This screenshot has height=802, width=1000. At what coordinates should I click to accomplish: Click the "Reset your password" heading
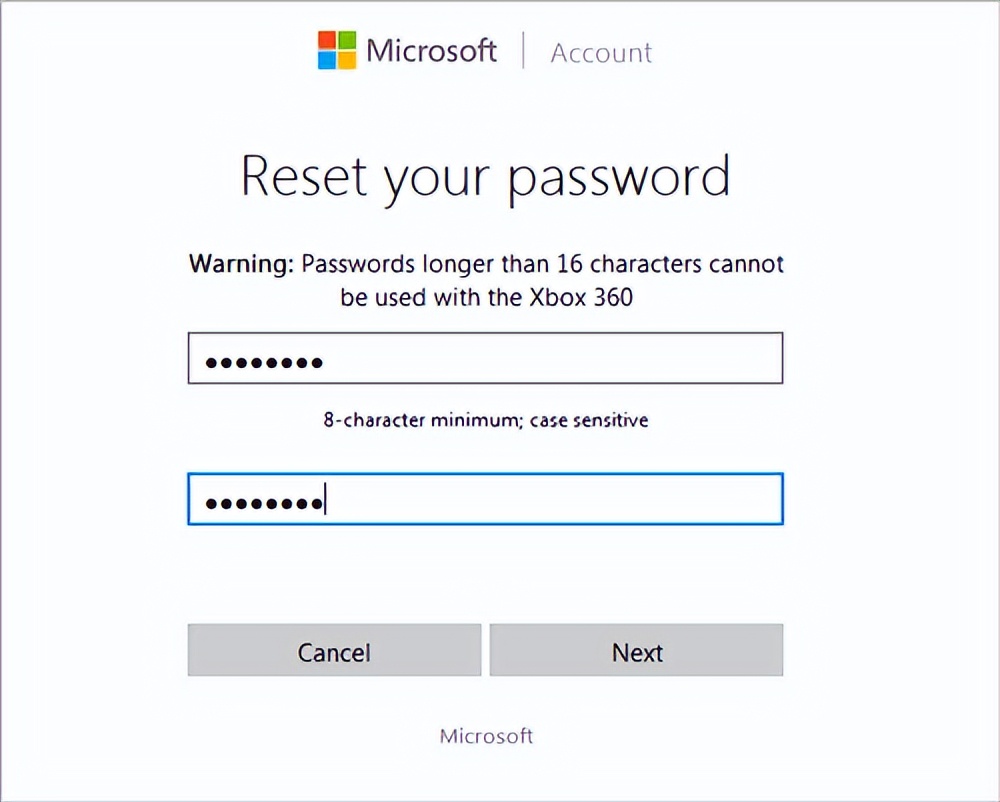485,176
